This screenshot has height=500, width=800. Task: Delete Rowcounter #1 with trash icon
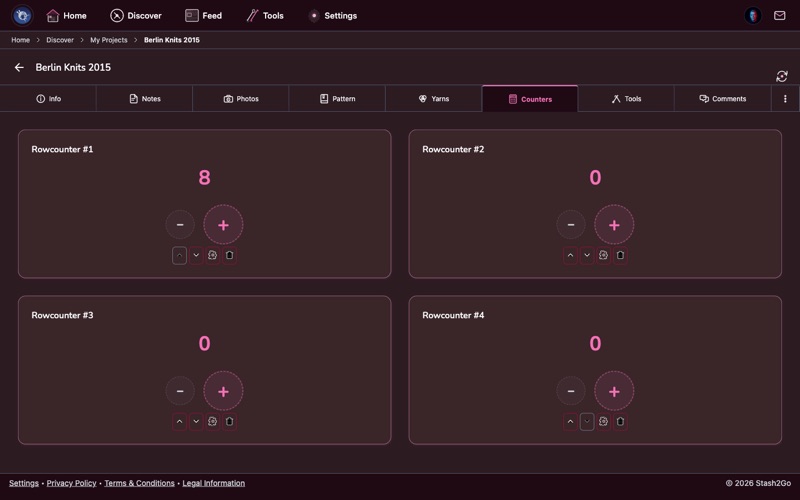(x=230, y=255)
